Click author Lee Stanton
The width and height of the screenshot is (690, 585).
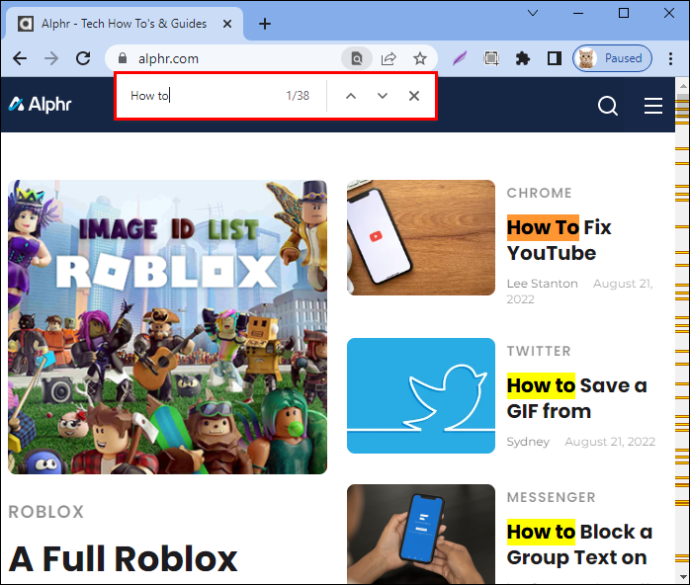542,283
